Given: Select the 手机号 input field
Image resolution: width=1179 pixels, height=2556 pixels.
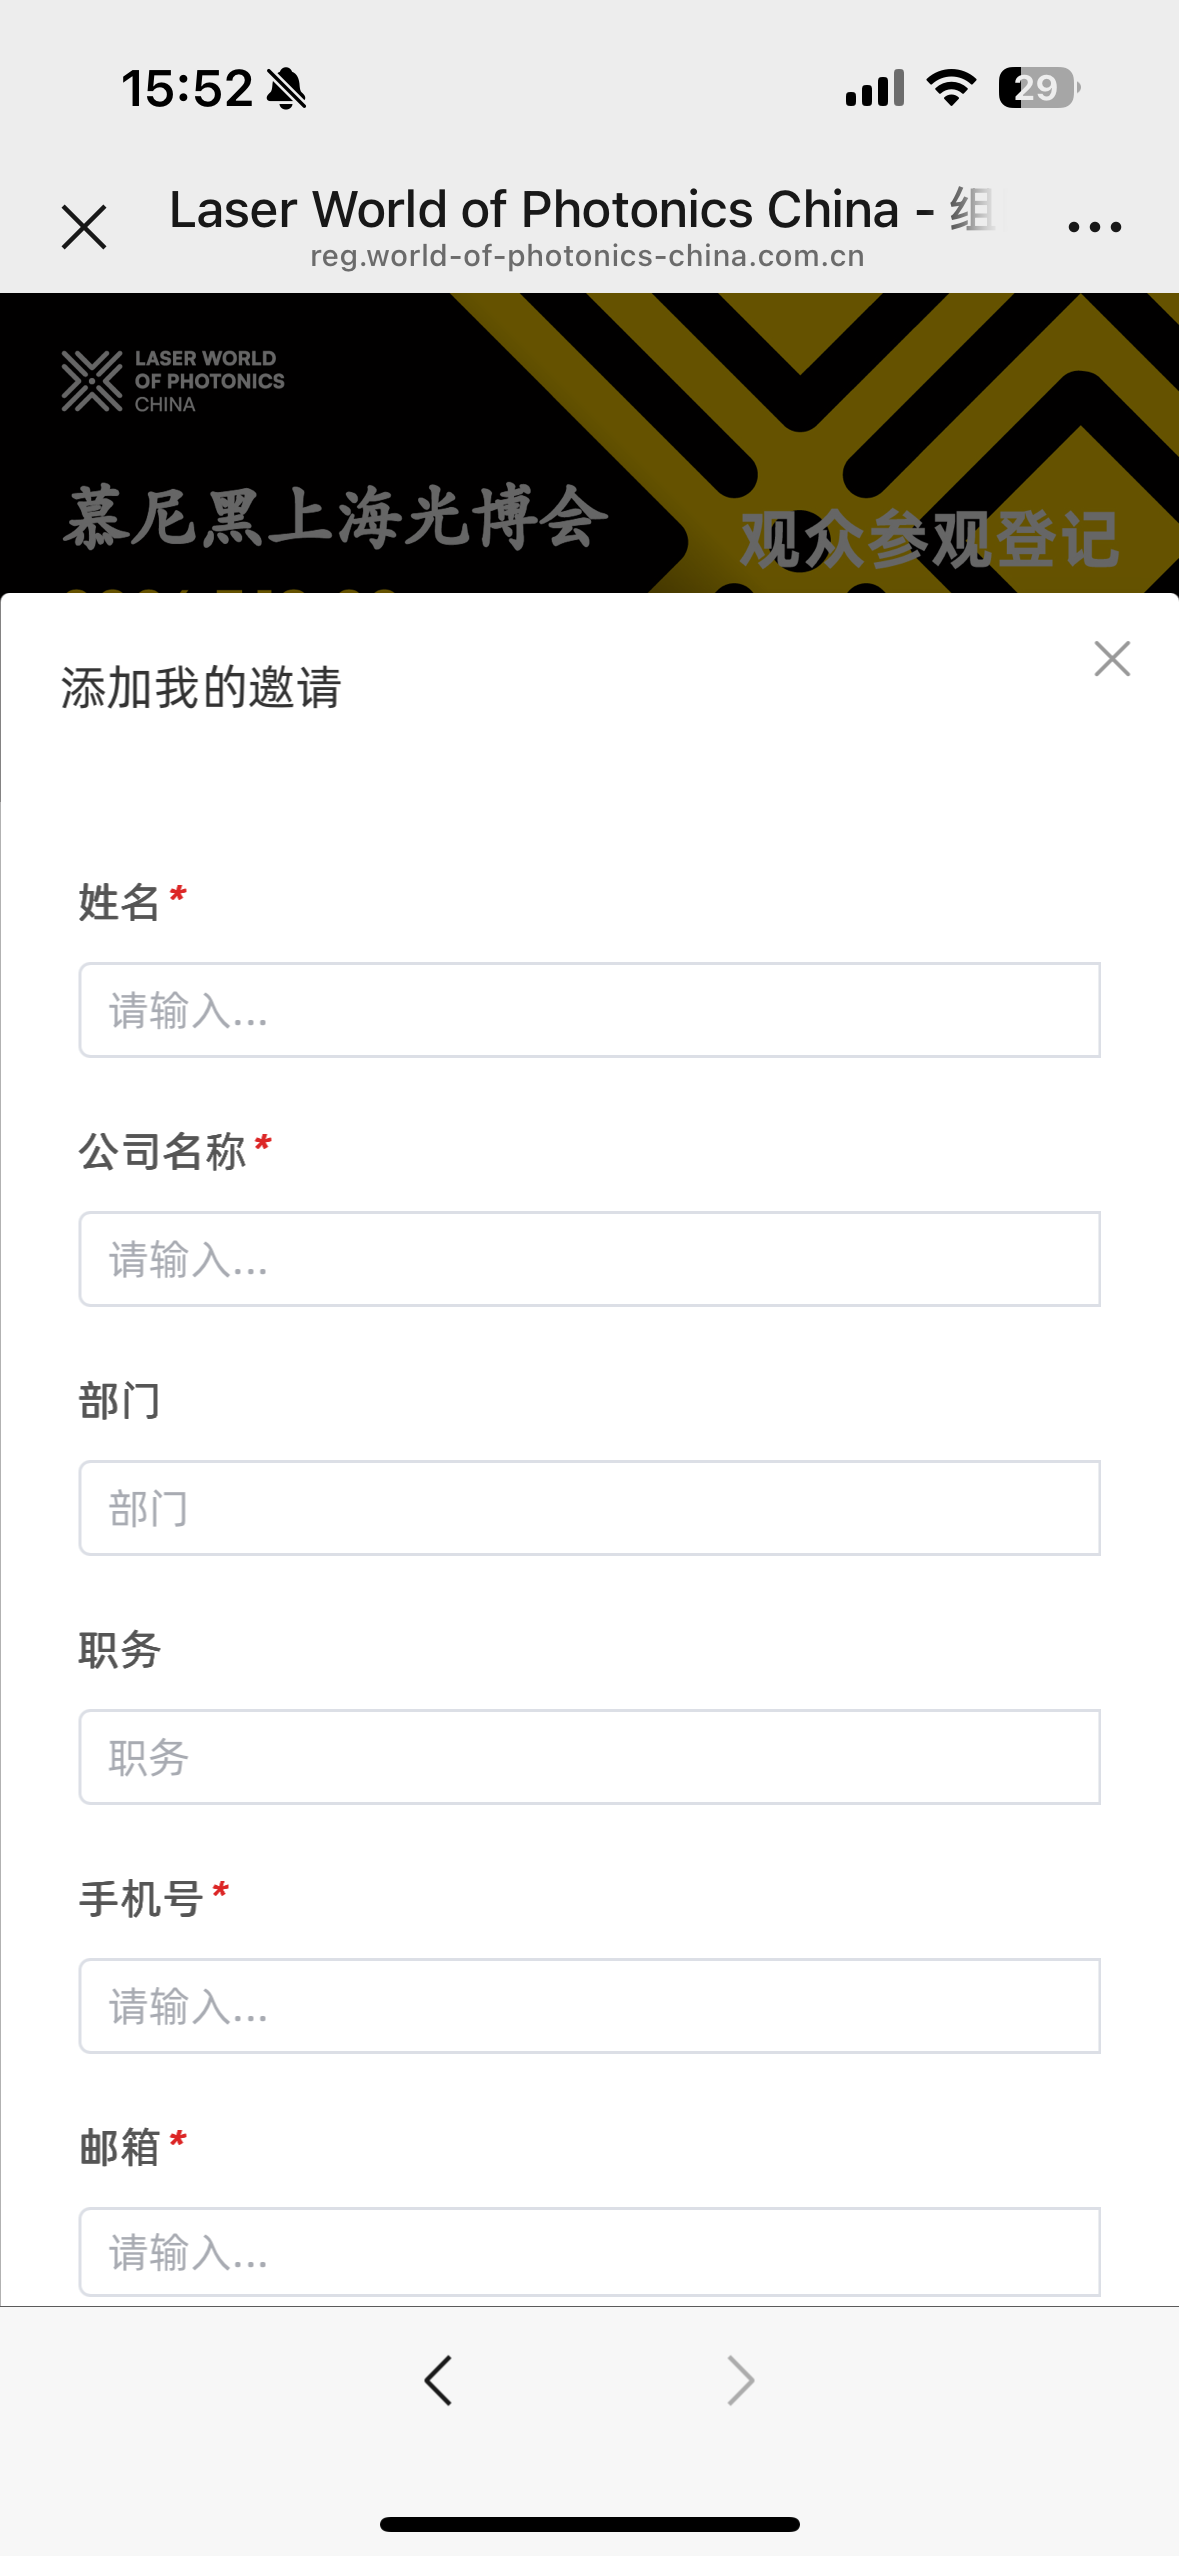Looking at the screenshot, I should tap(589, 2006).
